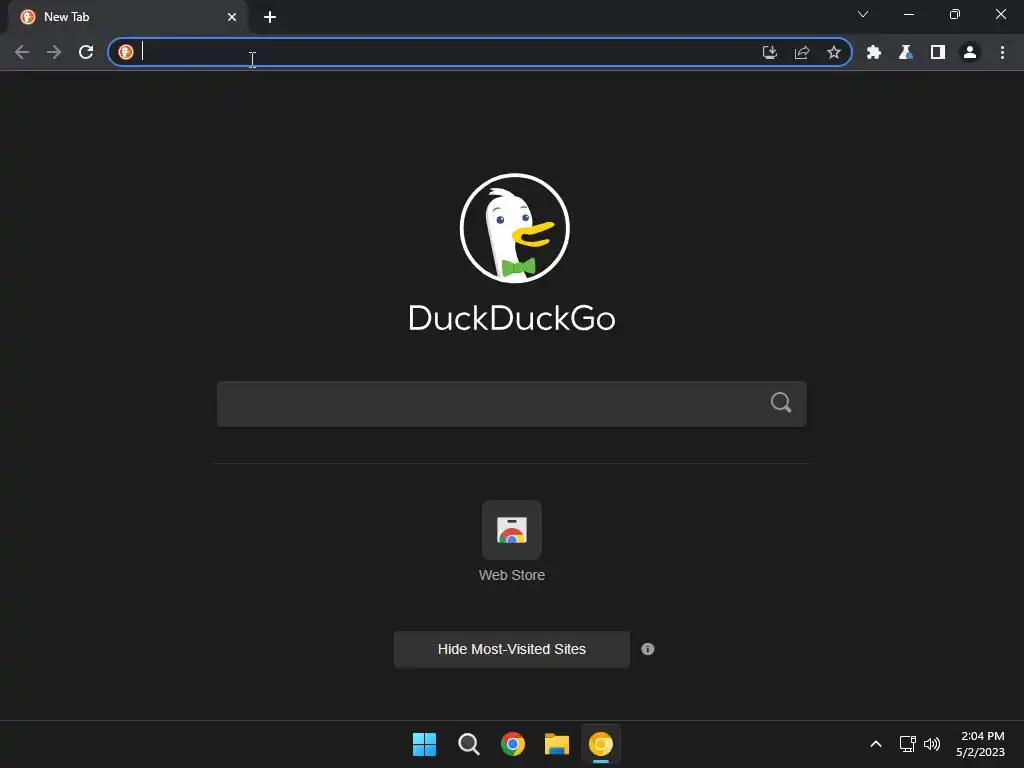
Task: Open the volume speaker tray icon
Action: coord(932,744)
